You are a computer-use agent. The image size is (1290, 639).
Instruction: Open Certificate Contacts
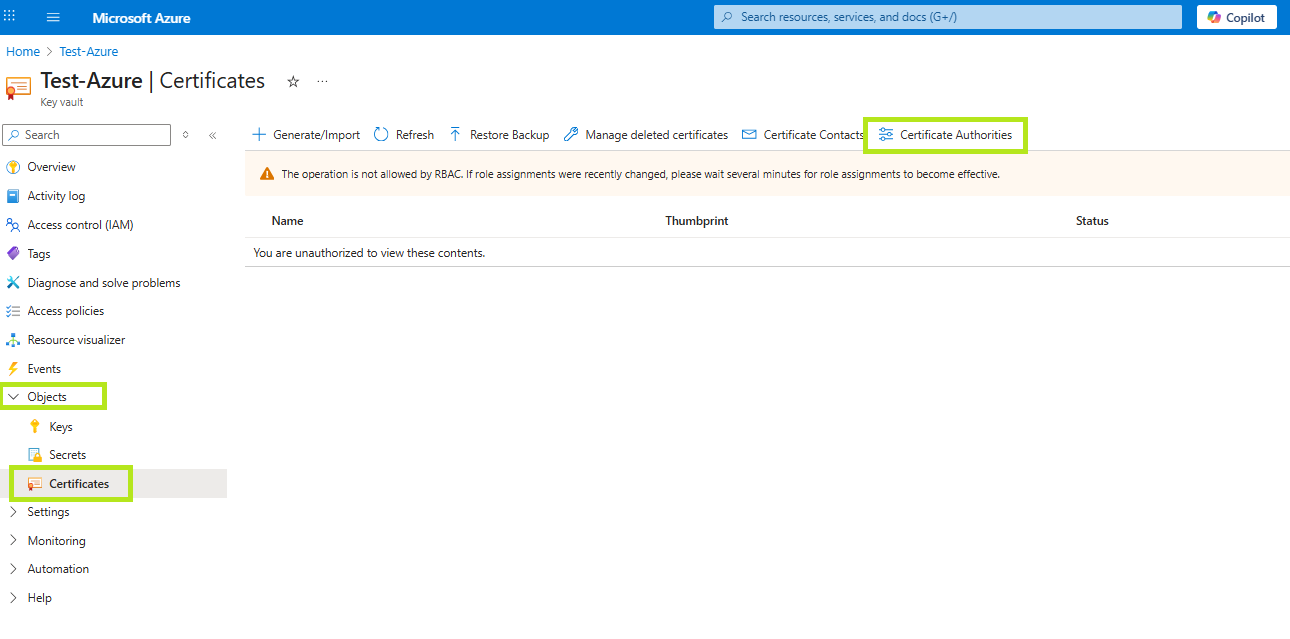pos(803,135)
